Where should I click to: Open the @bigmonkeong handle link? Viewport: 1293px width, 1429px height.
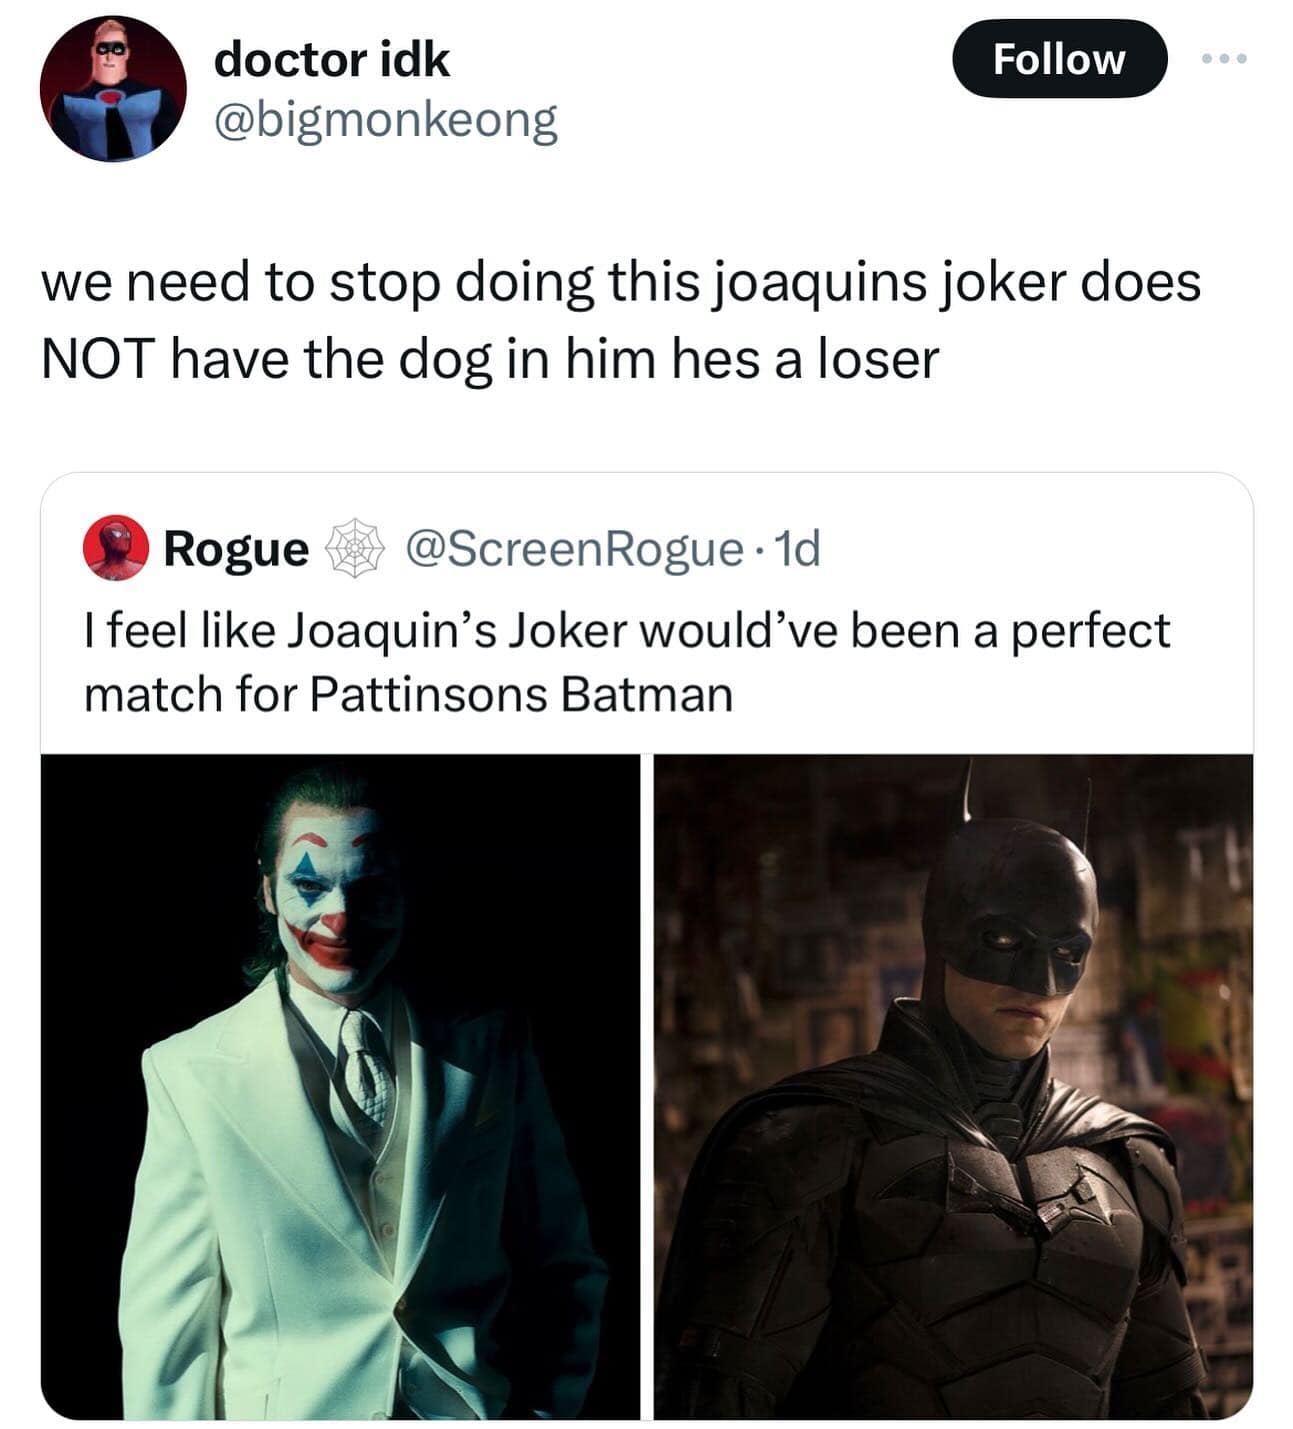385,122
